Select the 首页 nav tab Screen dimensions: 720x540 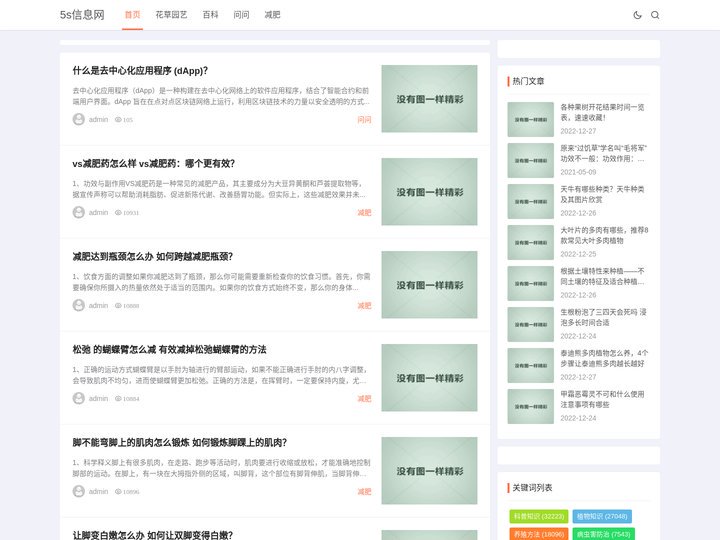pyautogui.click(x=132, y=15)
